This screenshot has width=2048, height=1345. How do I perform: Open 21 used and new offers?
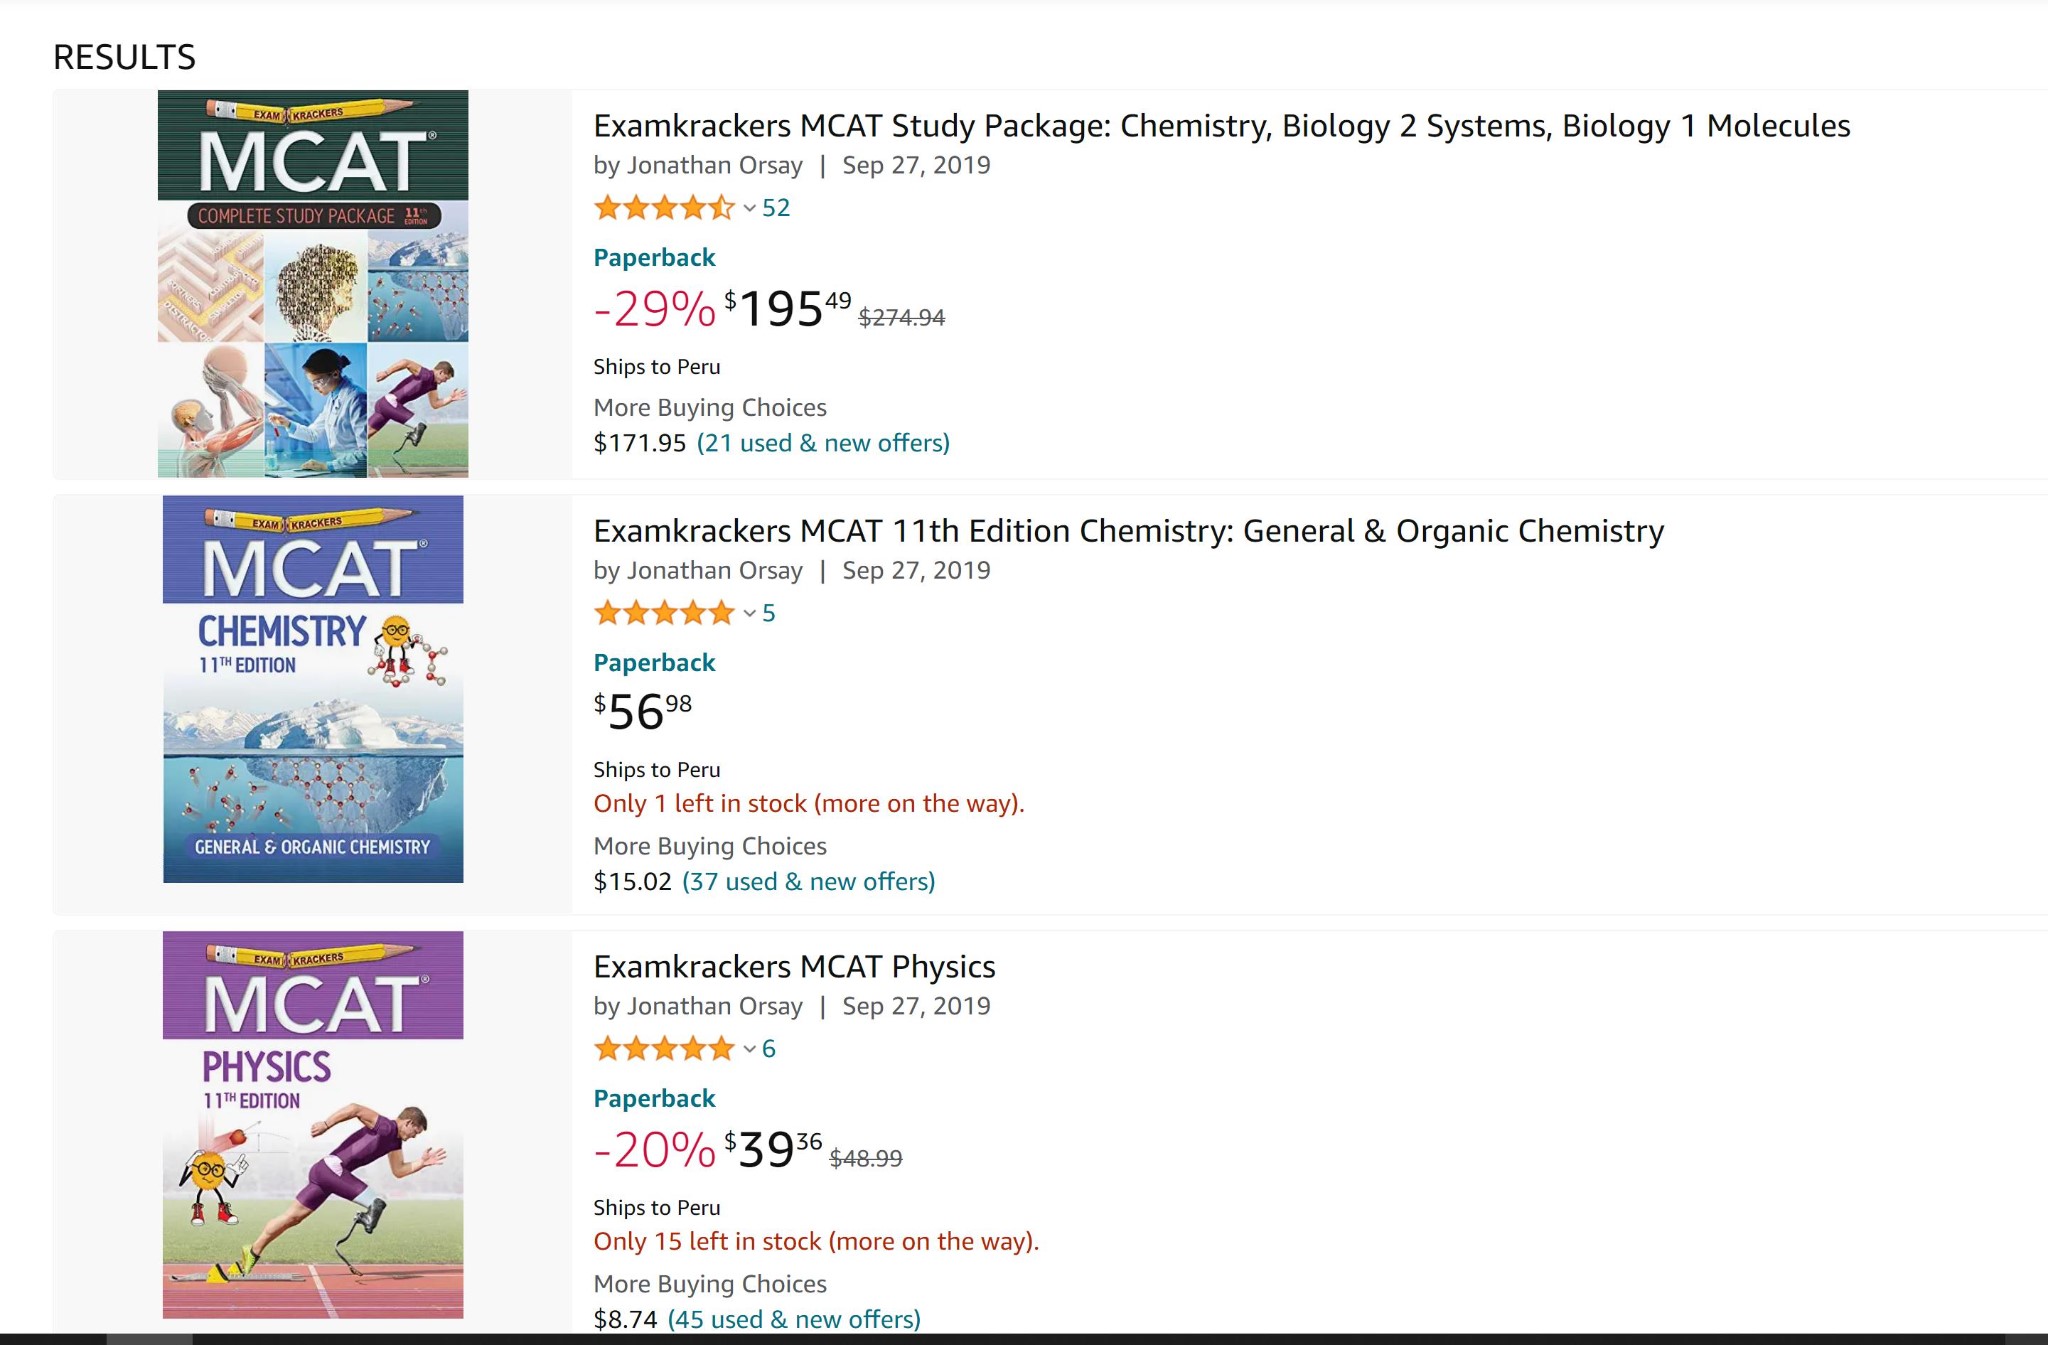[x=824, y=442]
